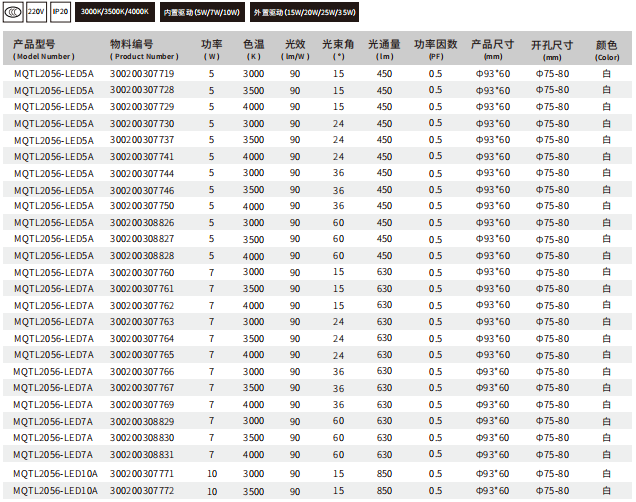Select product number 300200307769
Viewport: 636px width, 502px height.
[142, 405]
